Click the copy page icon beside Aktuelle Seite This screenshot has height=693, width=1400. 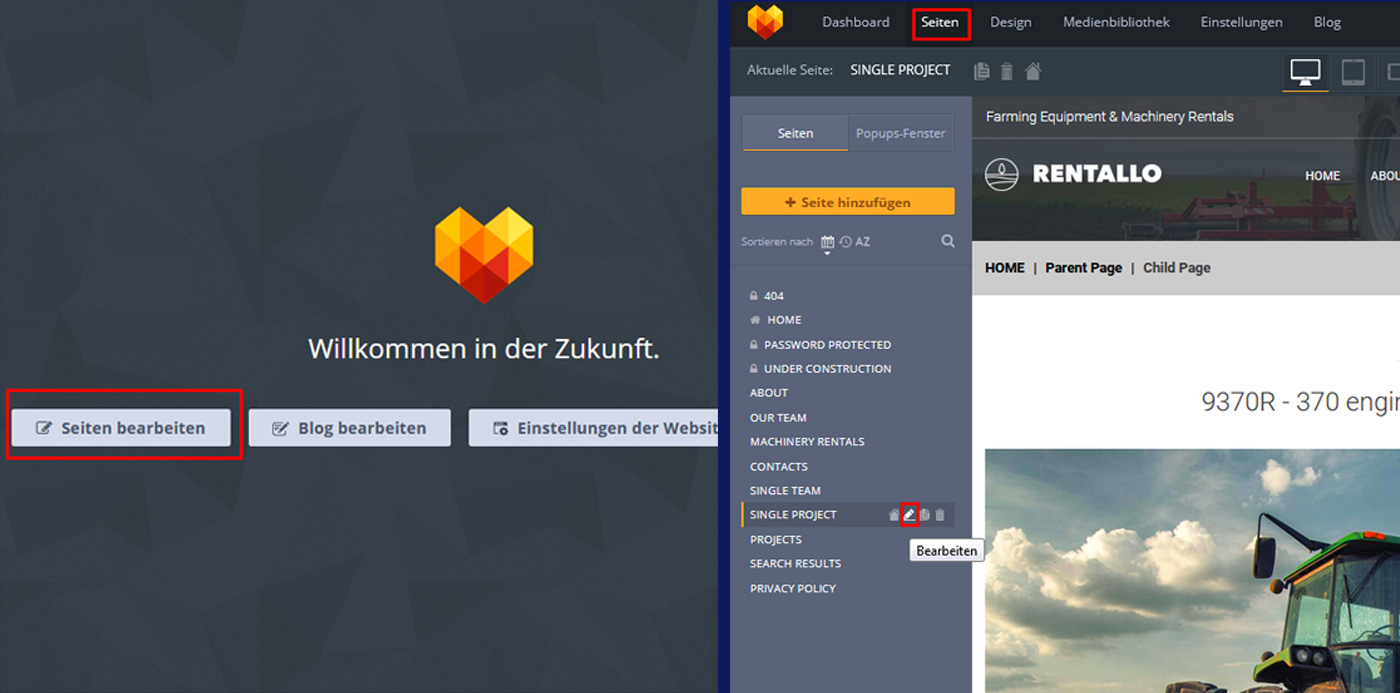(982, 71)
